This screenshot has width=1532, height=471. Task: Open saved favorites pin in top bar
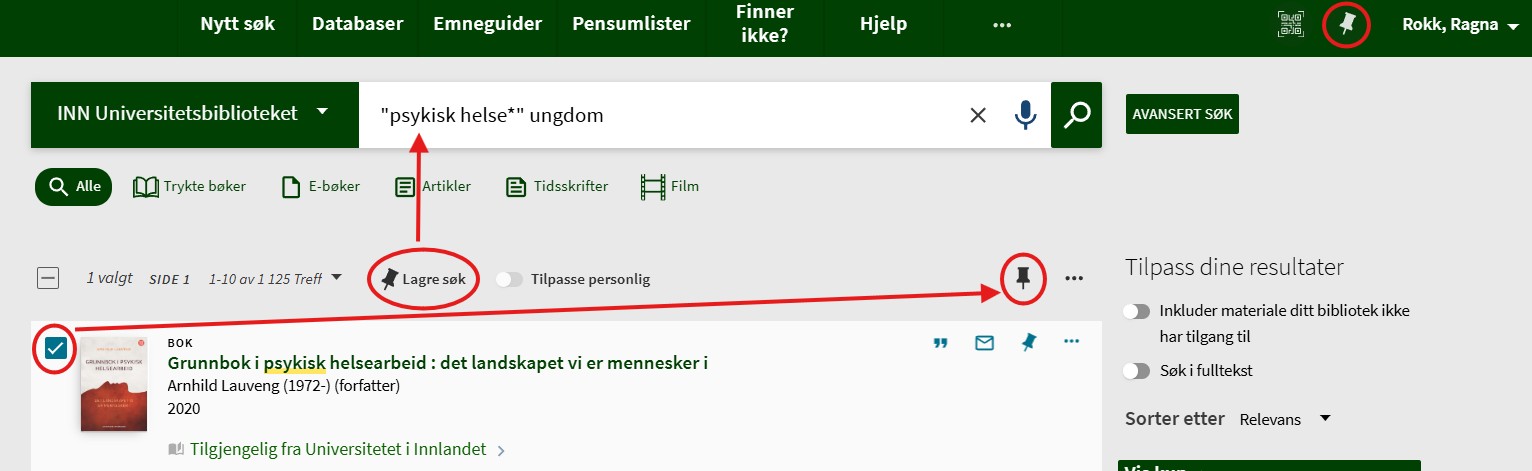tap(1346, 25)
